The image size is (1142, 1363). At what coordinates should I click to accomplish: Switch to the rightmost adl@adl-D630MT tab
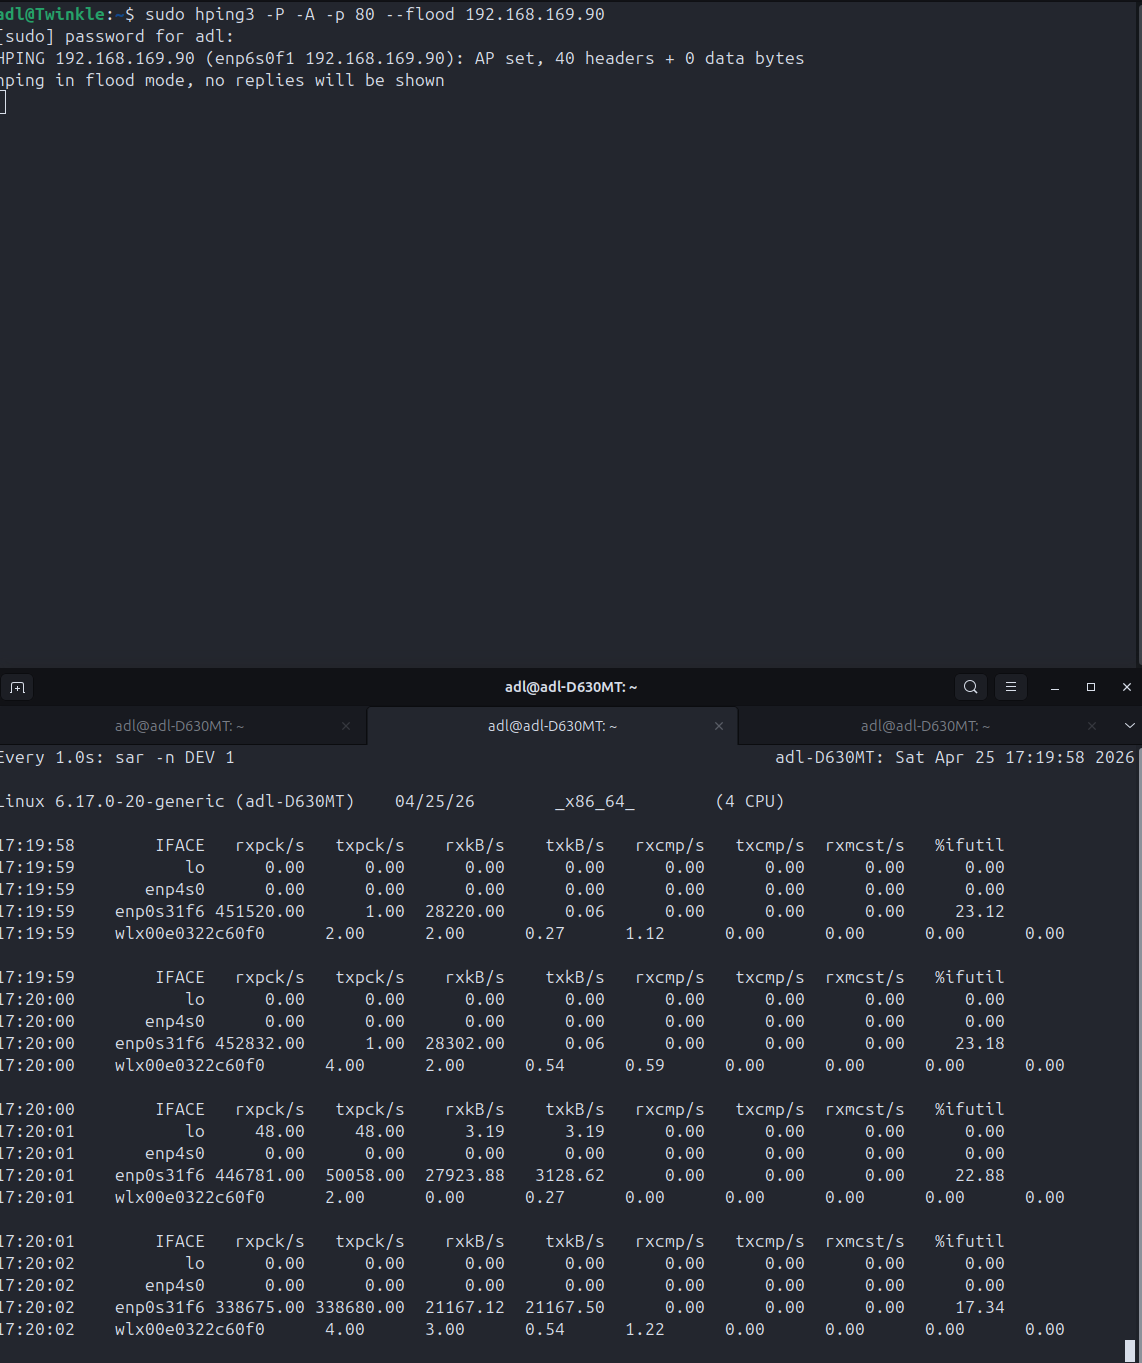coord(924,726)
